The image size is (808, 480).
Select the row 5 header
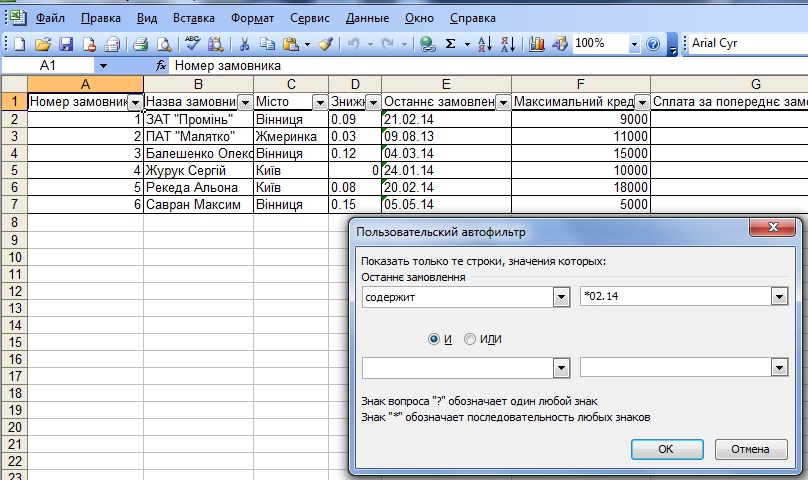(14, 170)
